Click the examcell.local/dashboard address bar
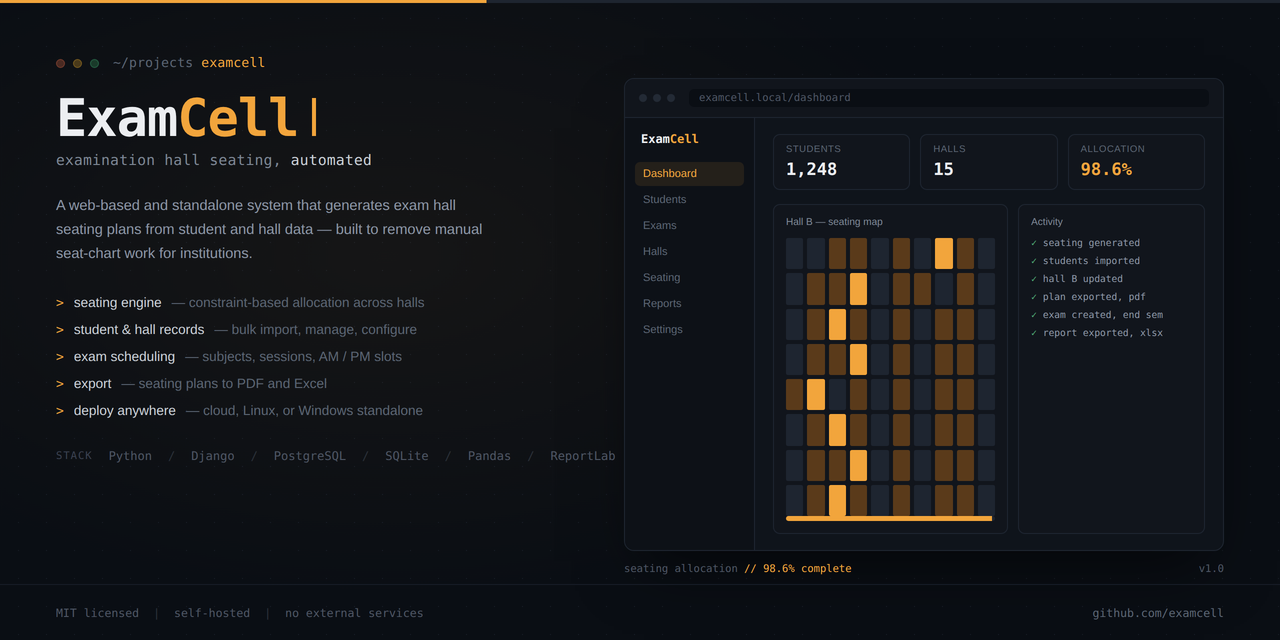The height and width of the screenshot is (640, 1280). pos(949,98)
